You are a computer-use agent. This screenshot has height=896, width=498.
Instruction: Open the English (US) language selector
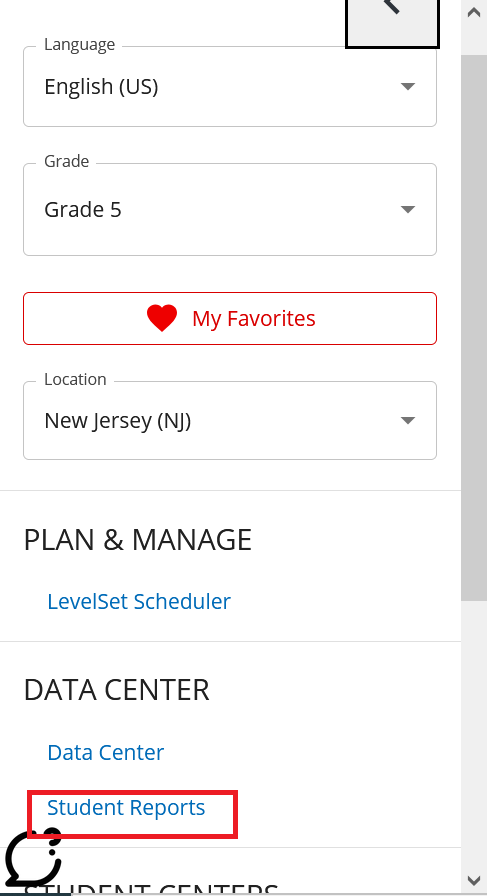pos(230,87)
